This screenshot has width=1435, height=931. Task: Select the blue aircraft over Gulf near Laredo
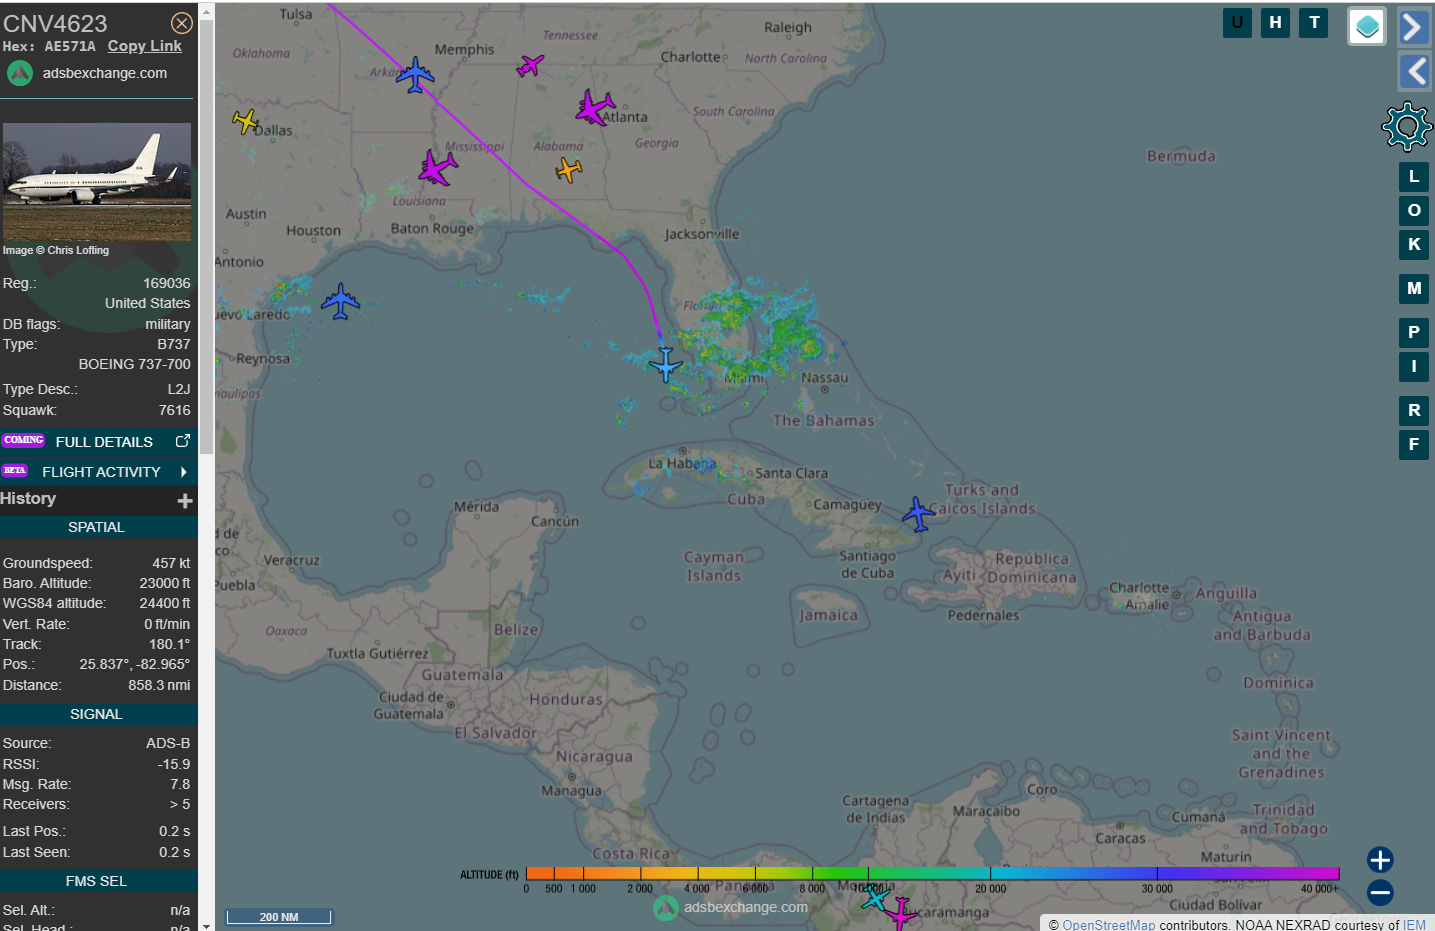coord(340,301)
